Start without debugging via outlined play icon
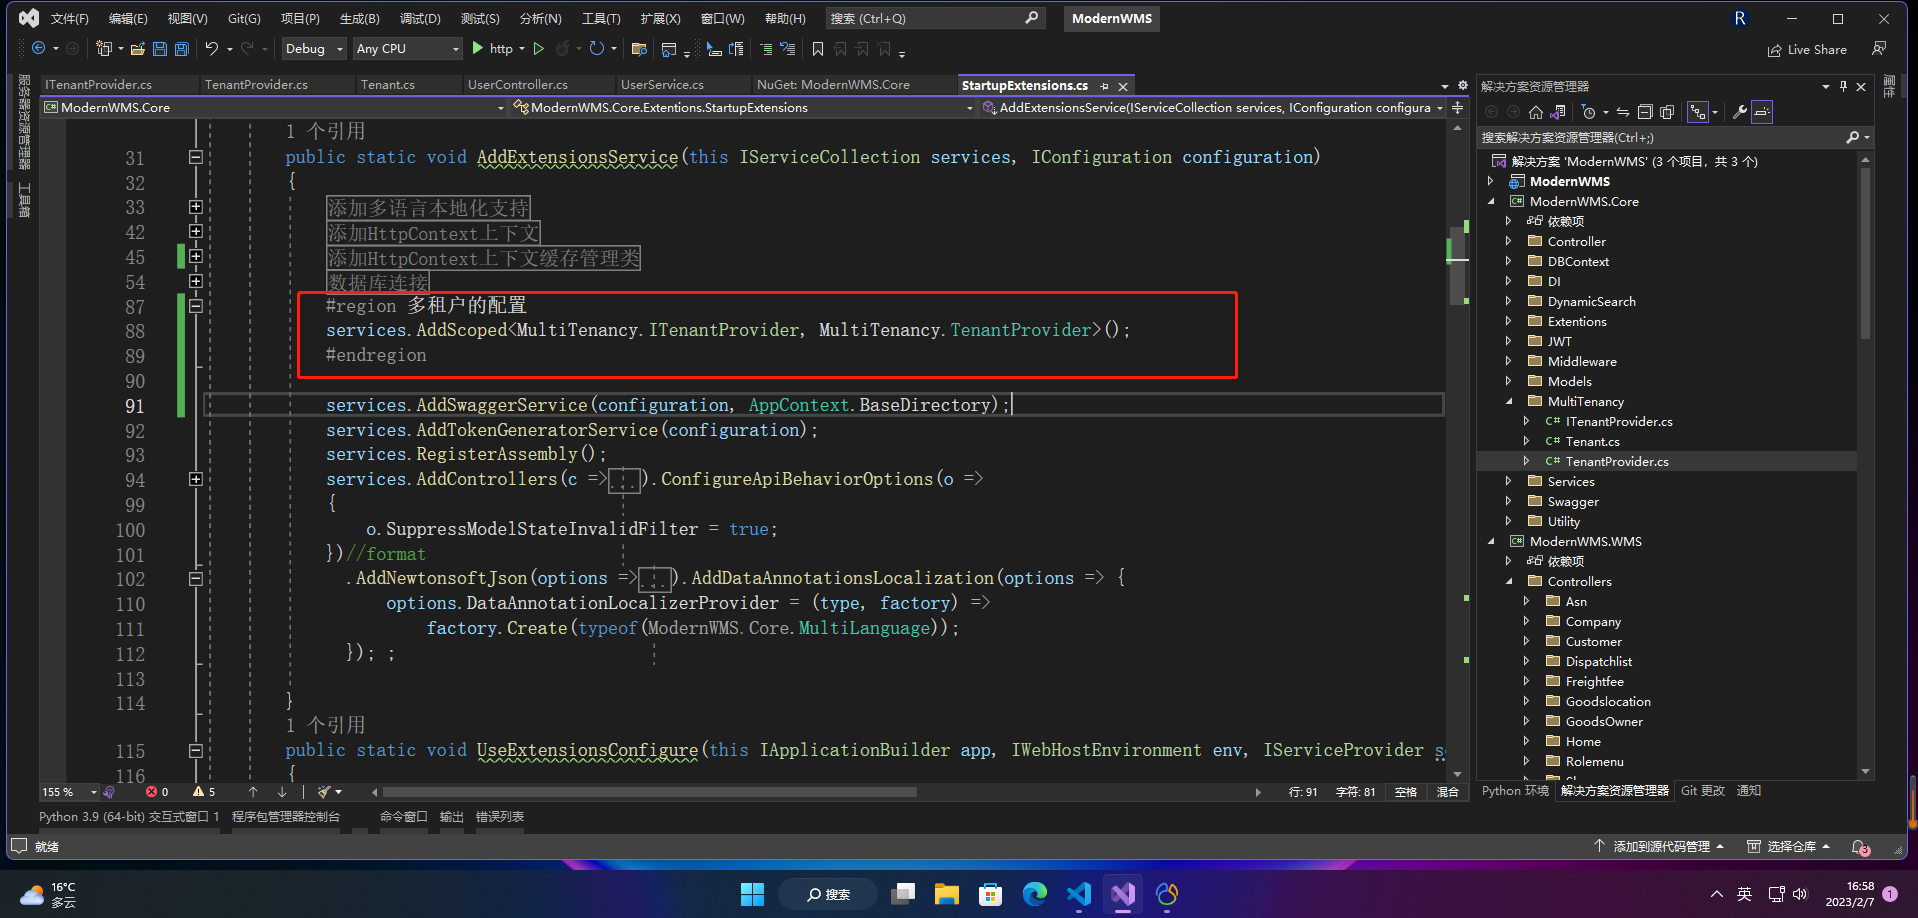Image resolution: width=1918 pixels, height=918 pixels. point(539,48)
